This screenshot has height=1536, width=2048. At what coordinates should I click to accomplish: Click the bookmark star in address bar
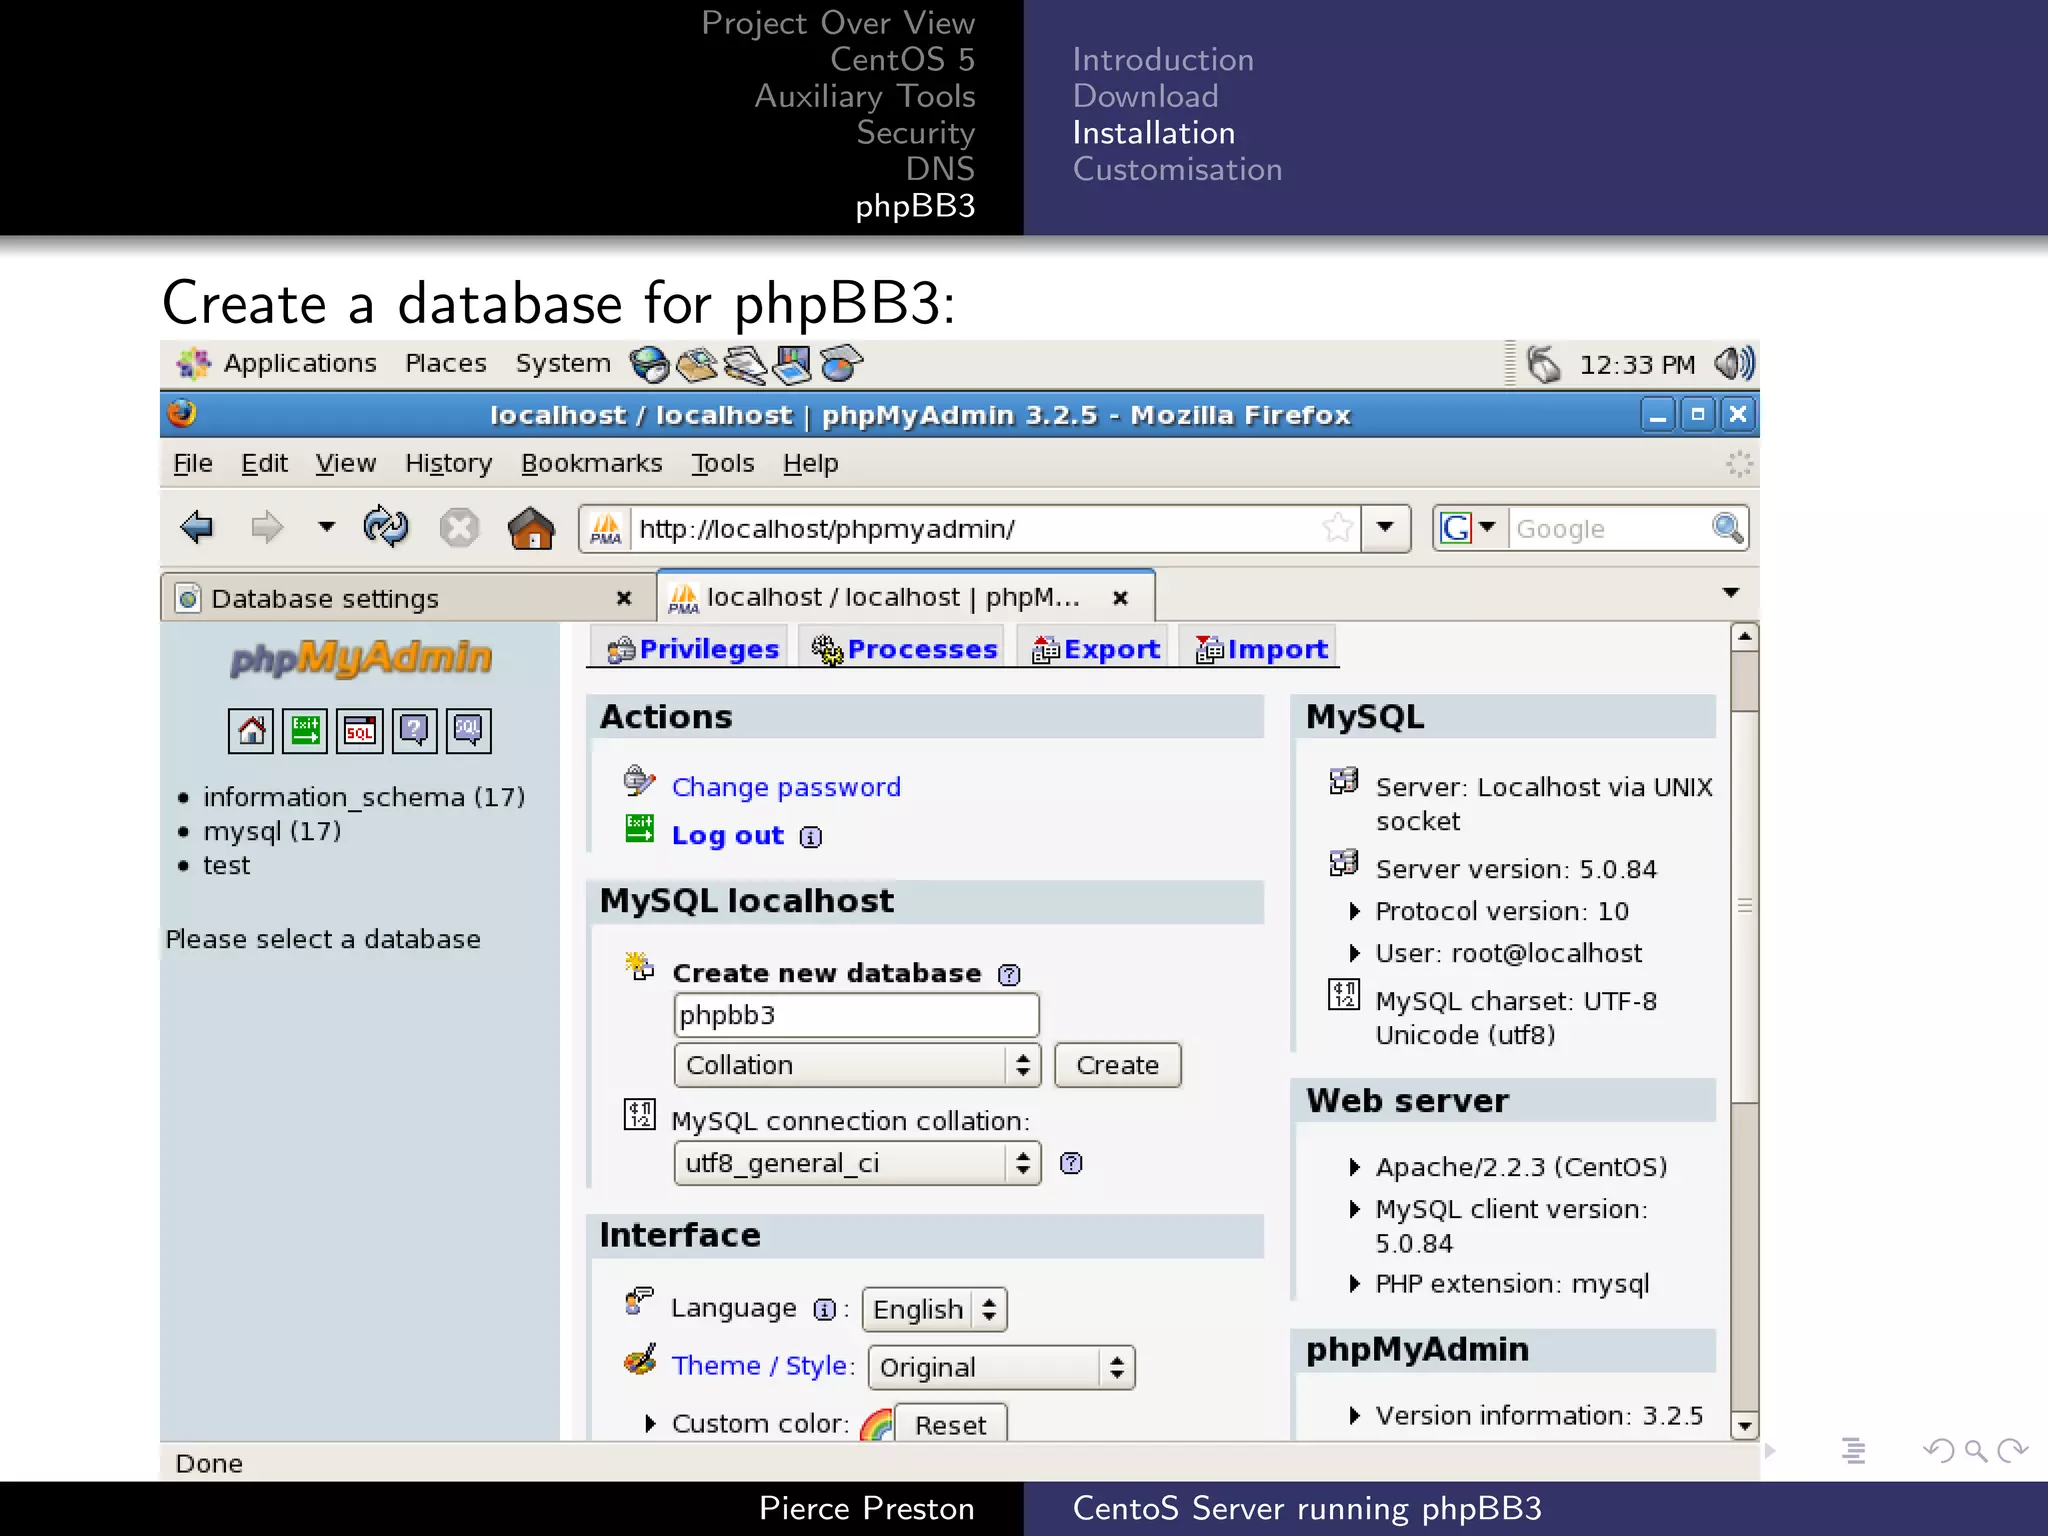[x=1337, y=527]
